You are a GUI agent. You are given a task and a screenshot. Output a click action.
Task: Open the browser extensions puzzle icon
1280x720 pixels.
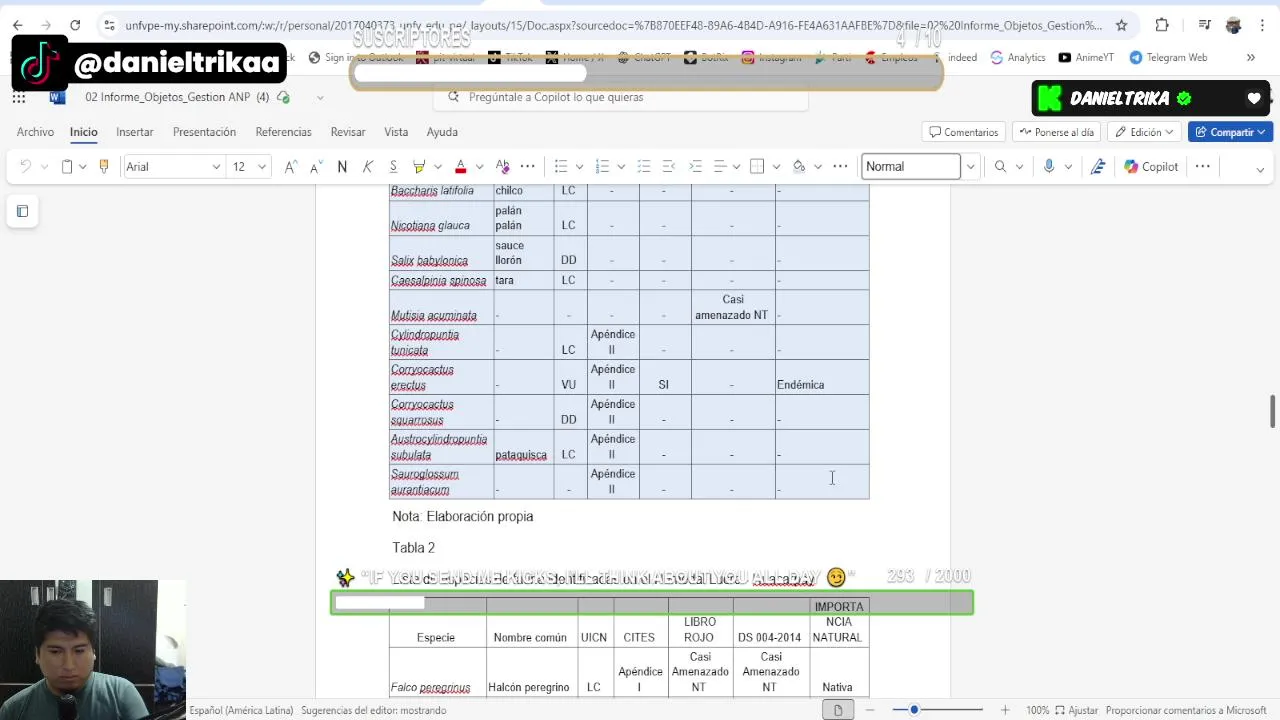click(x=1162, y=25)
